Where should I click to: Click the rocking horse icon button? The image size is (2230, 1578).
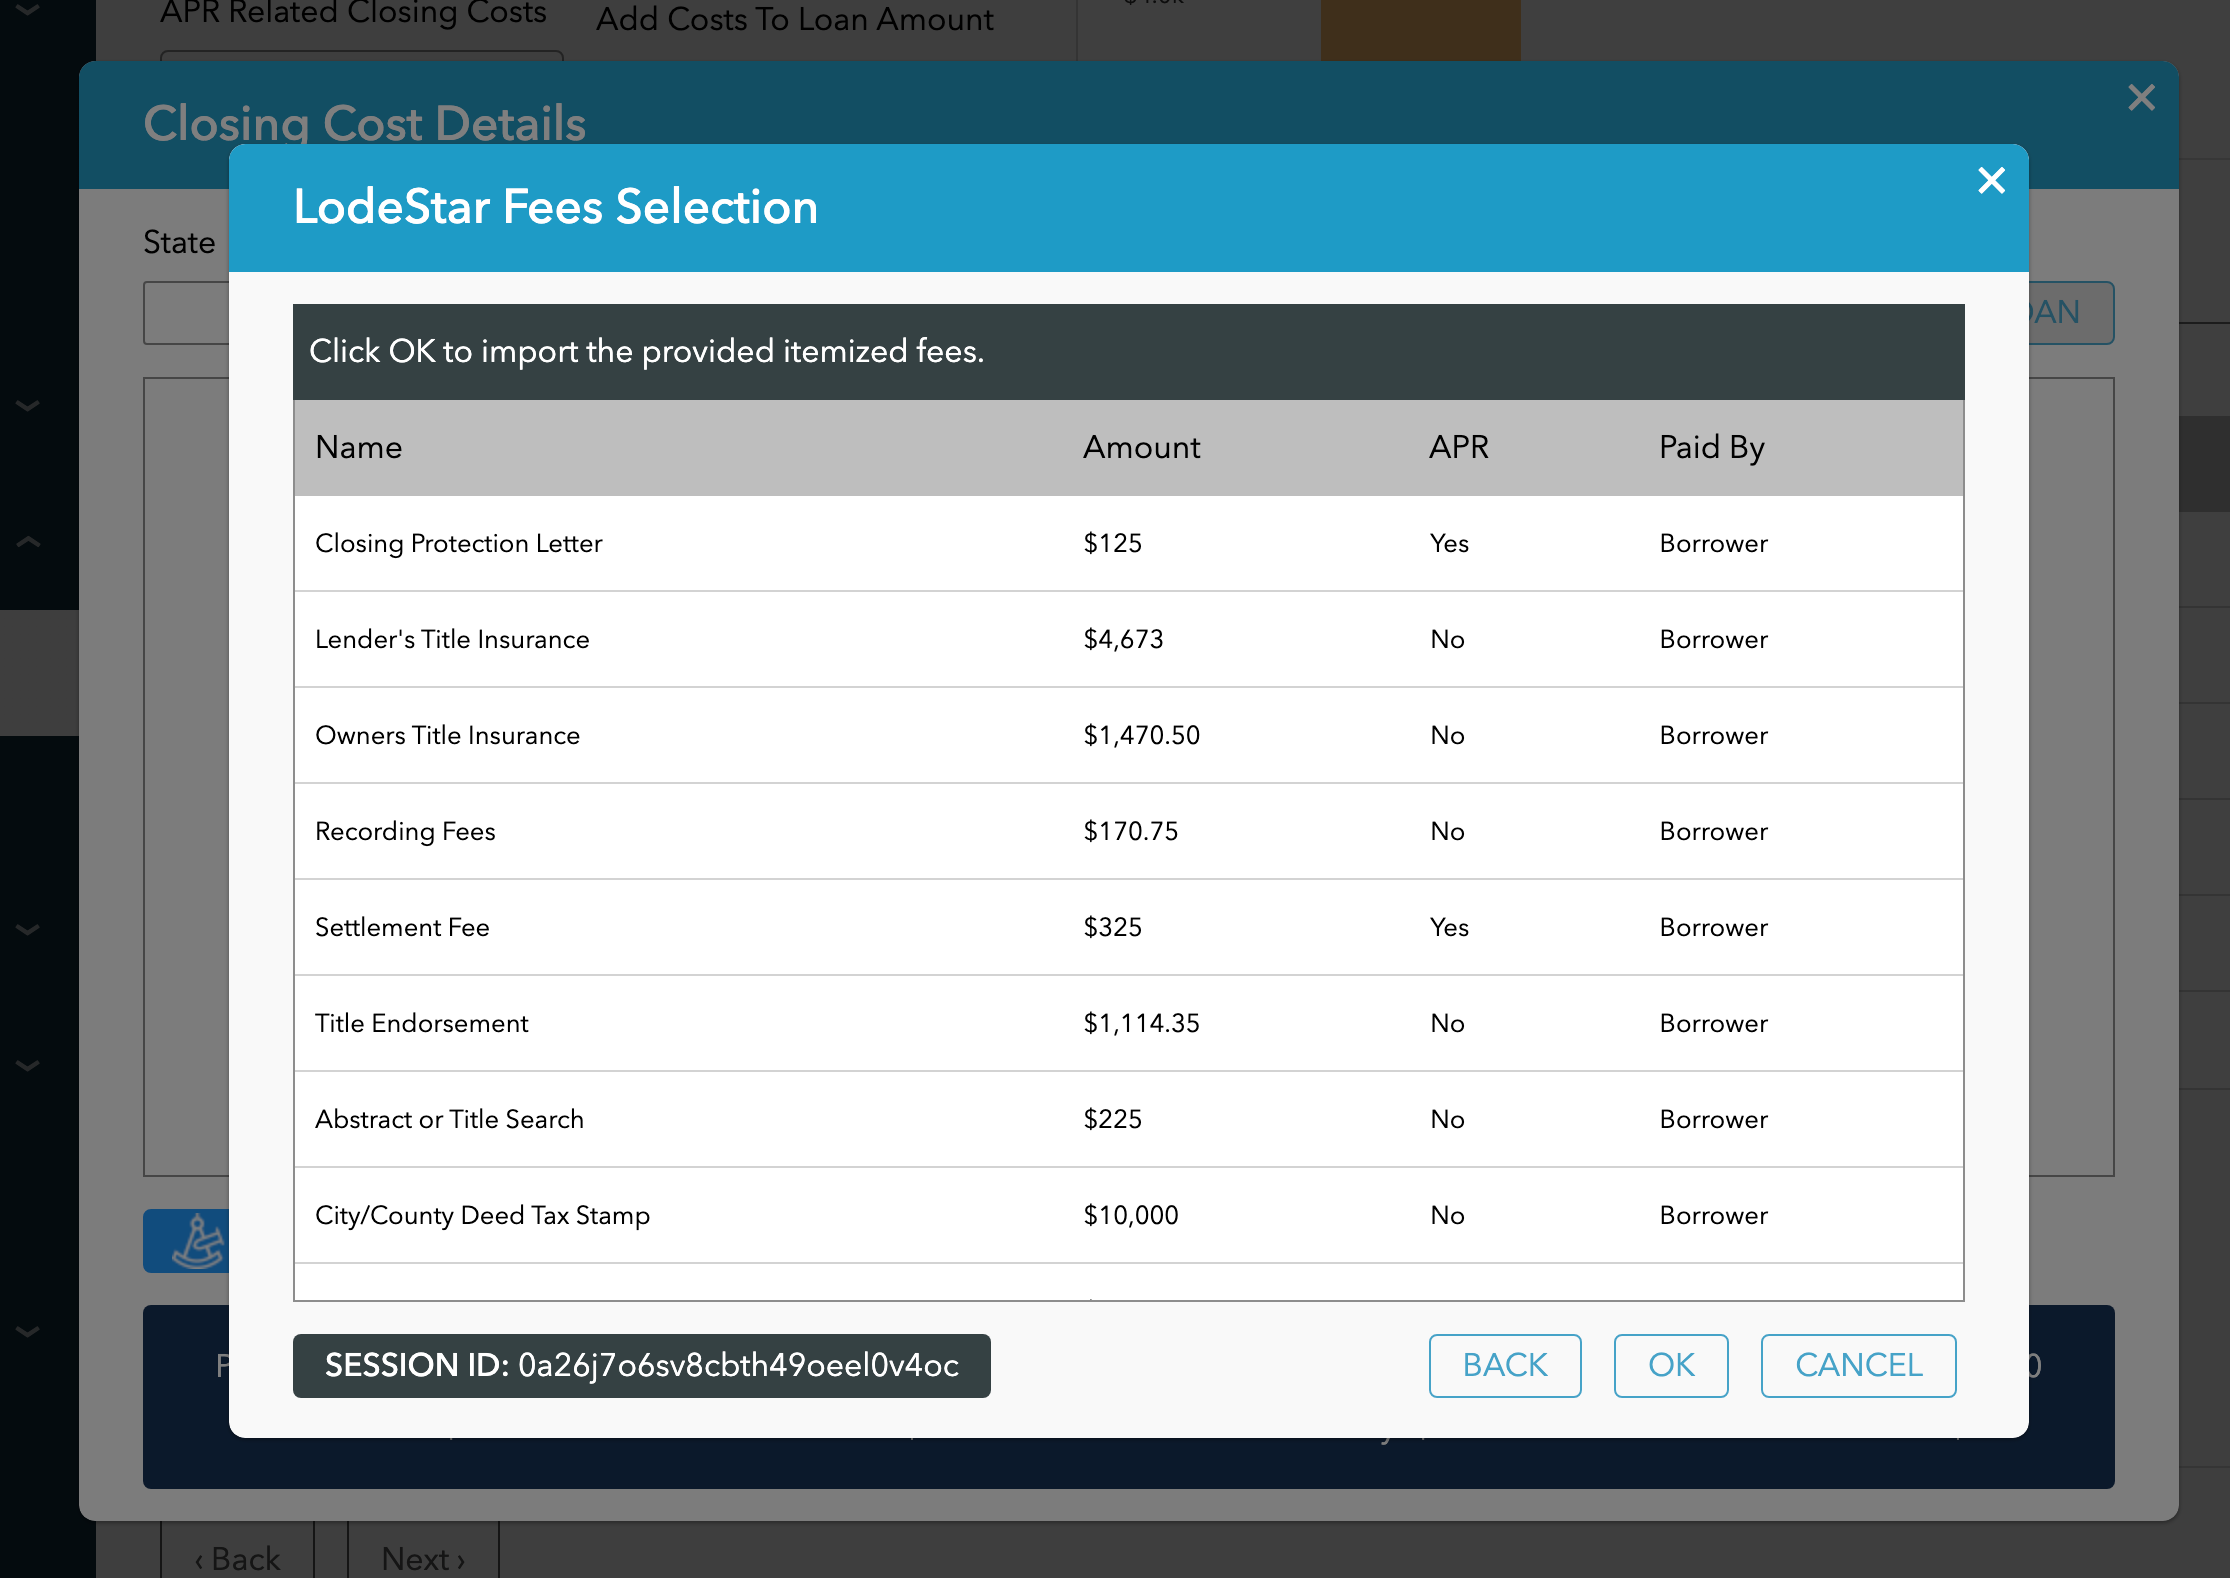[187, 1241]
